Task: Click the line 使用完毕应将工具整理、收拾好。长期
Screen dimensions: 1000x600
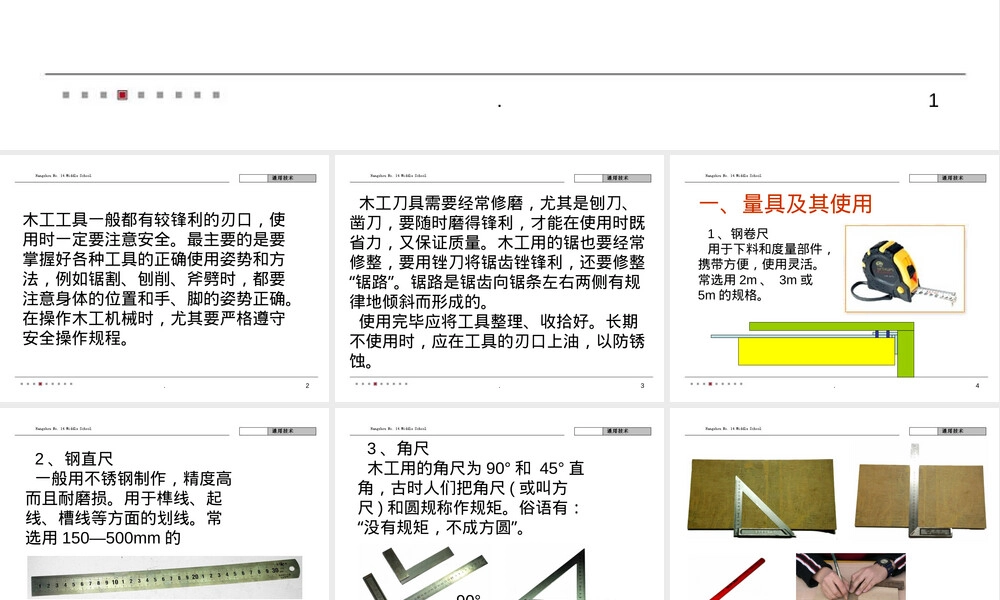Action: [x=498, y=322]
